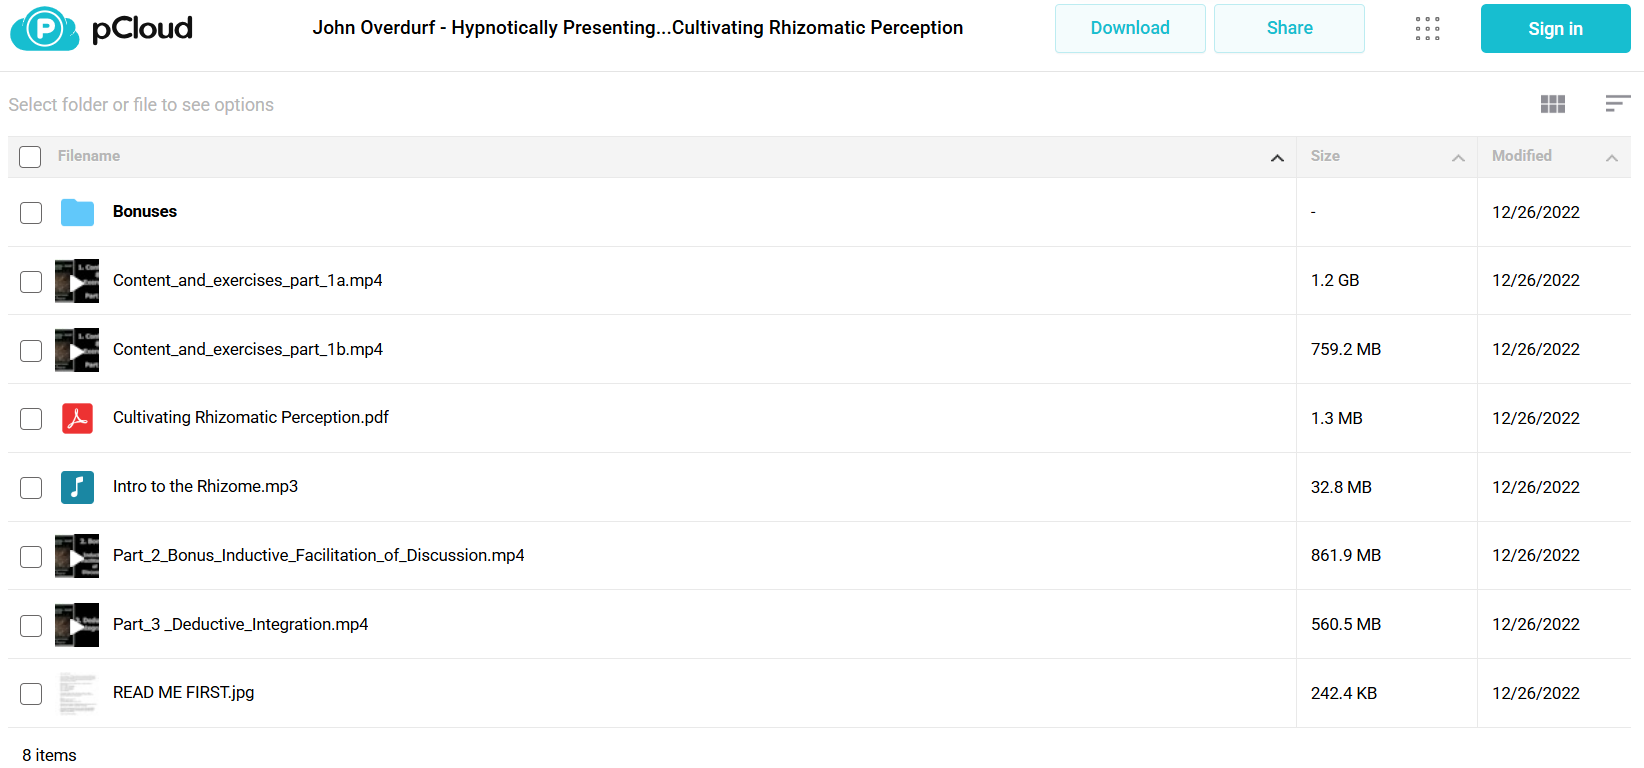This screenshot has height=768, width=1644.
Task: Open the sort options icon
Action: pyautogui.click(x=1618, y=104)
